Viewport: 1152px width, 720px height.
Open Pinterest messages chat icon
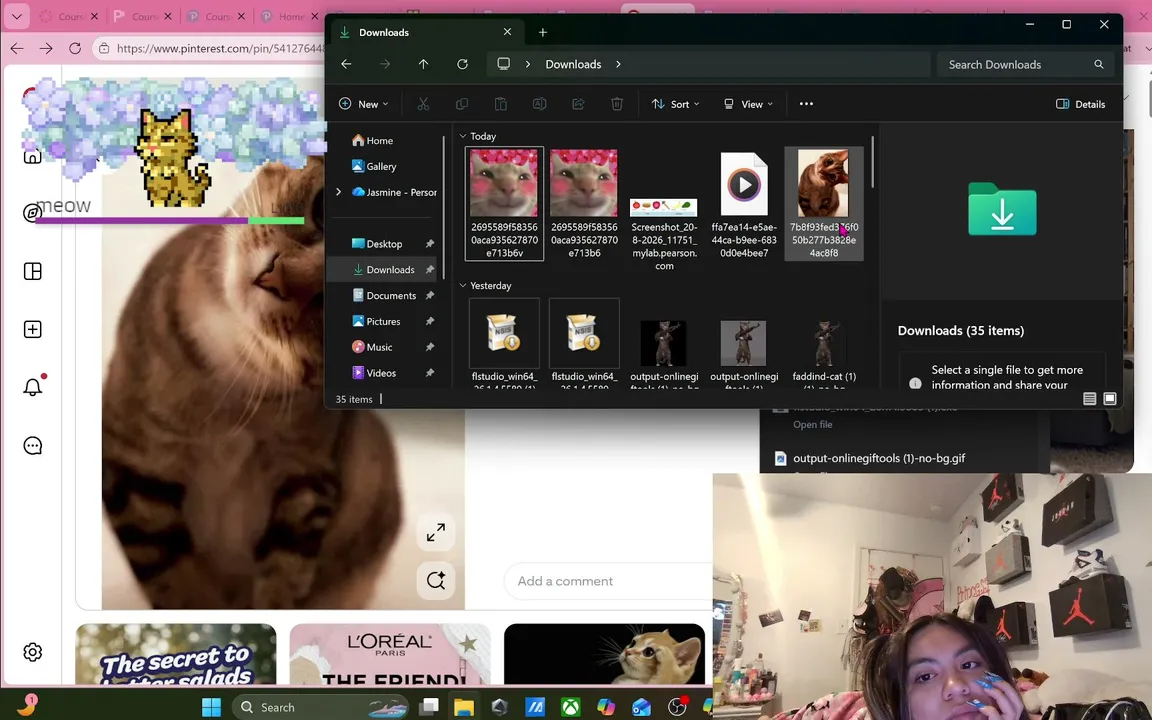pos(32,445)
